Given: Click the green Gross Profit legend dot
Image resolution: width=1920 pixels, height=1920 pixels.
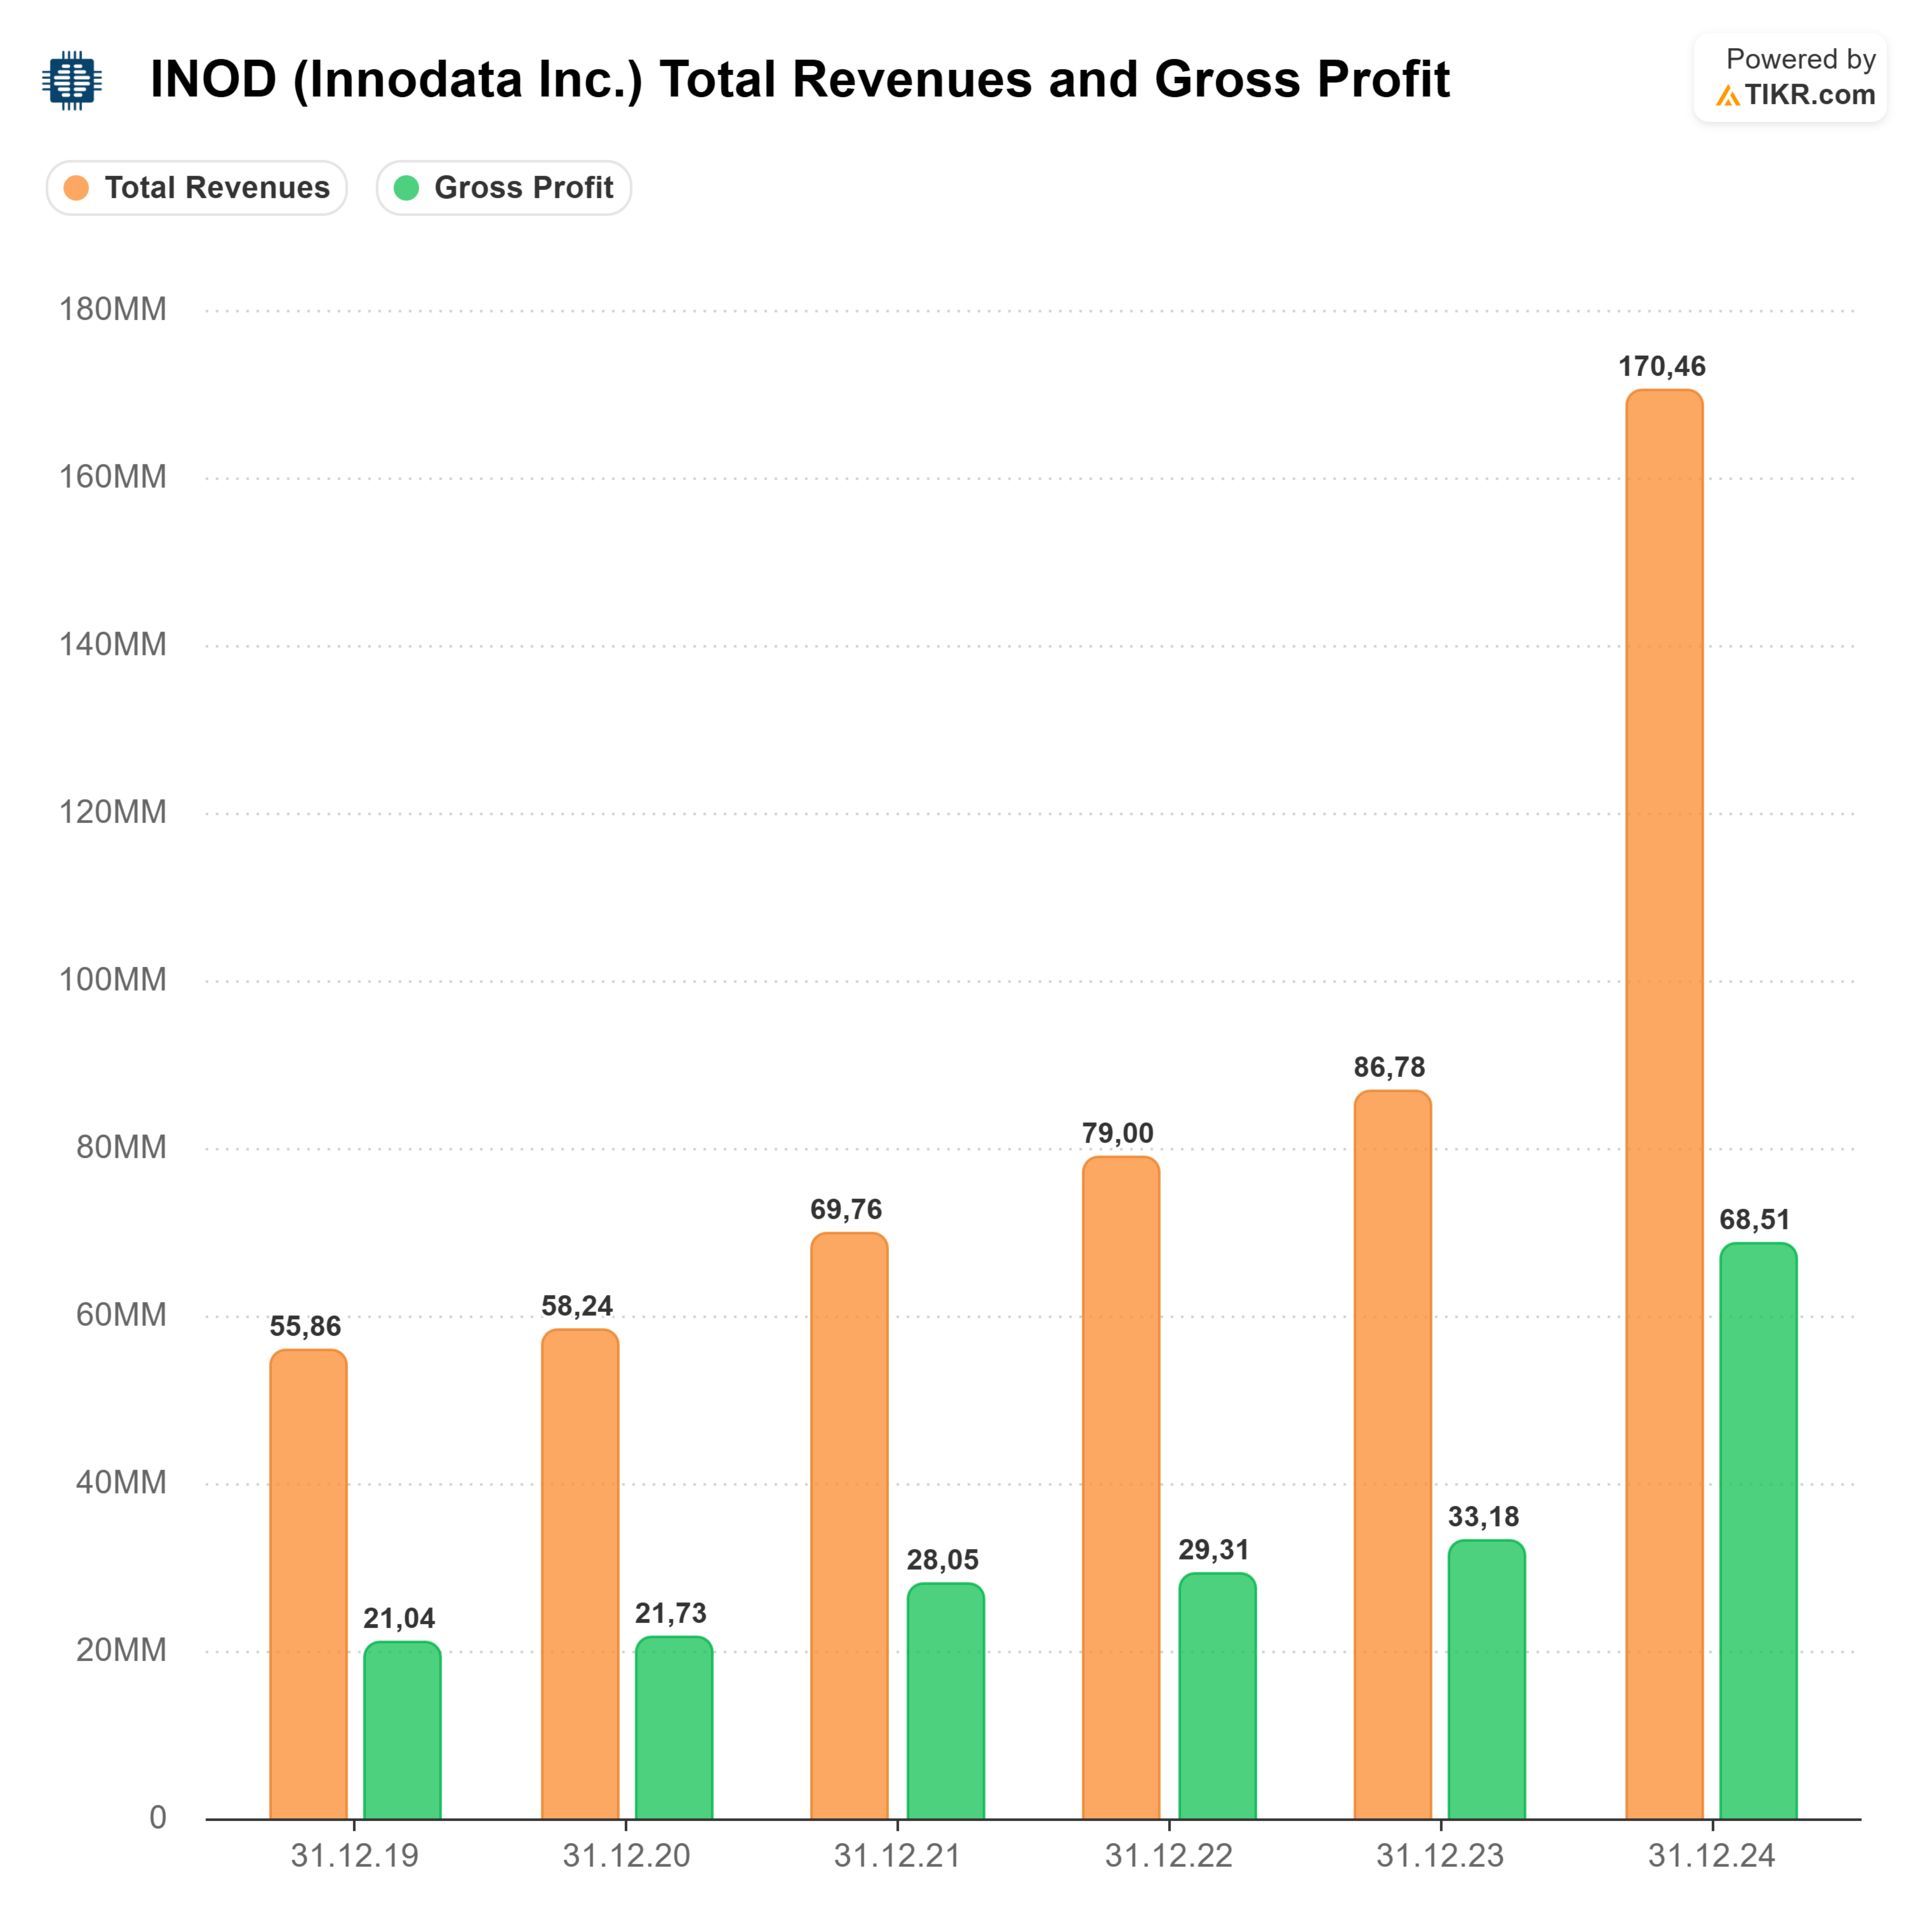Looking at the screenshot, I should pos(406,188).
